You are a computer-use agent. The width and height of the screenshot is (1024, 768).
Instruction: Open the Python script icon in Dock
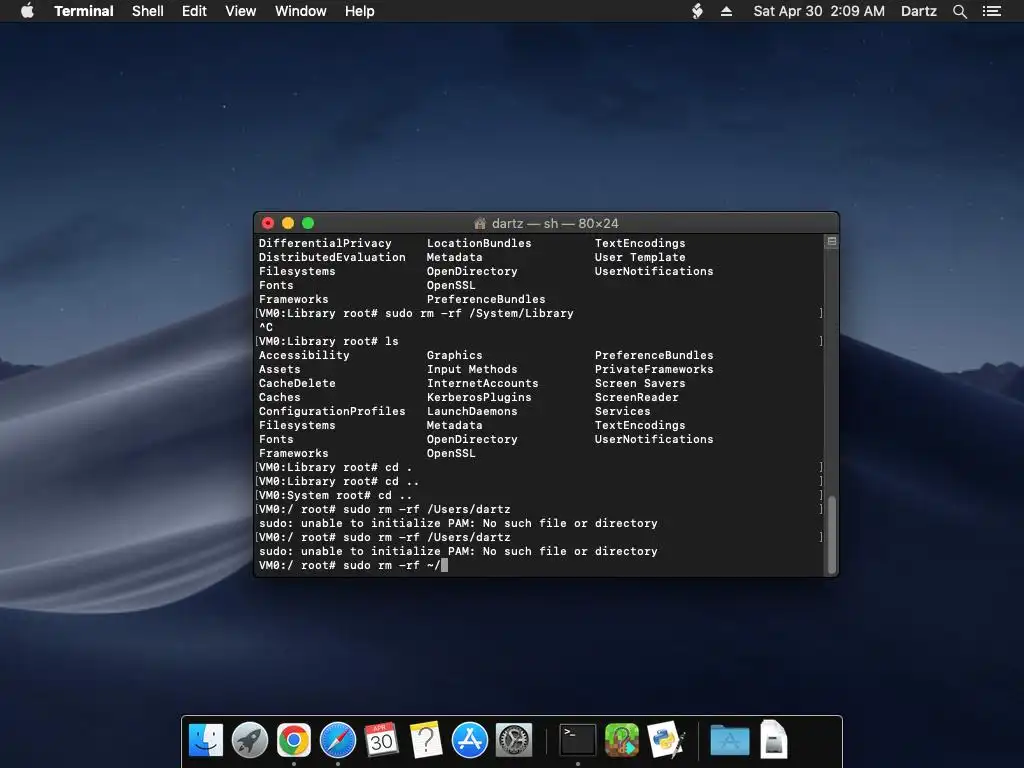(665, 740)
